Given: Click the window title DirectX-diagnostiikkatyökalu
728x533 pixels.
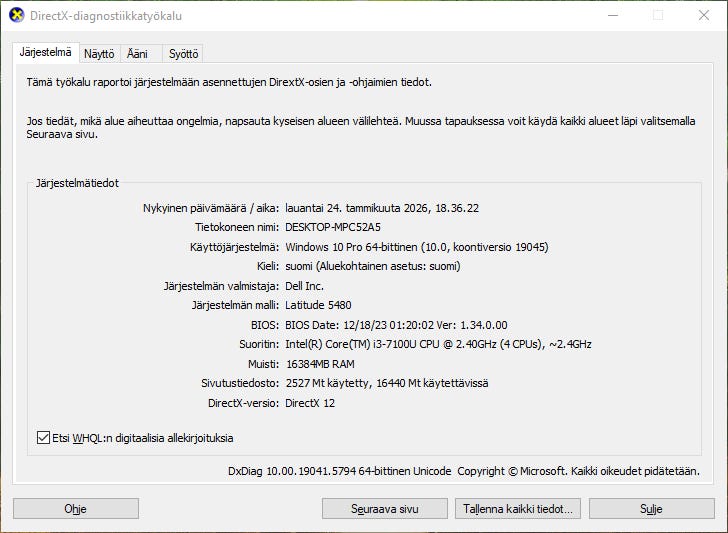Looking at the screenshot, I should (x=106, y=15).
